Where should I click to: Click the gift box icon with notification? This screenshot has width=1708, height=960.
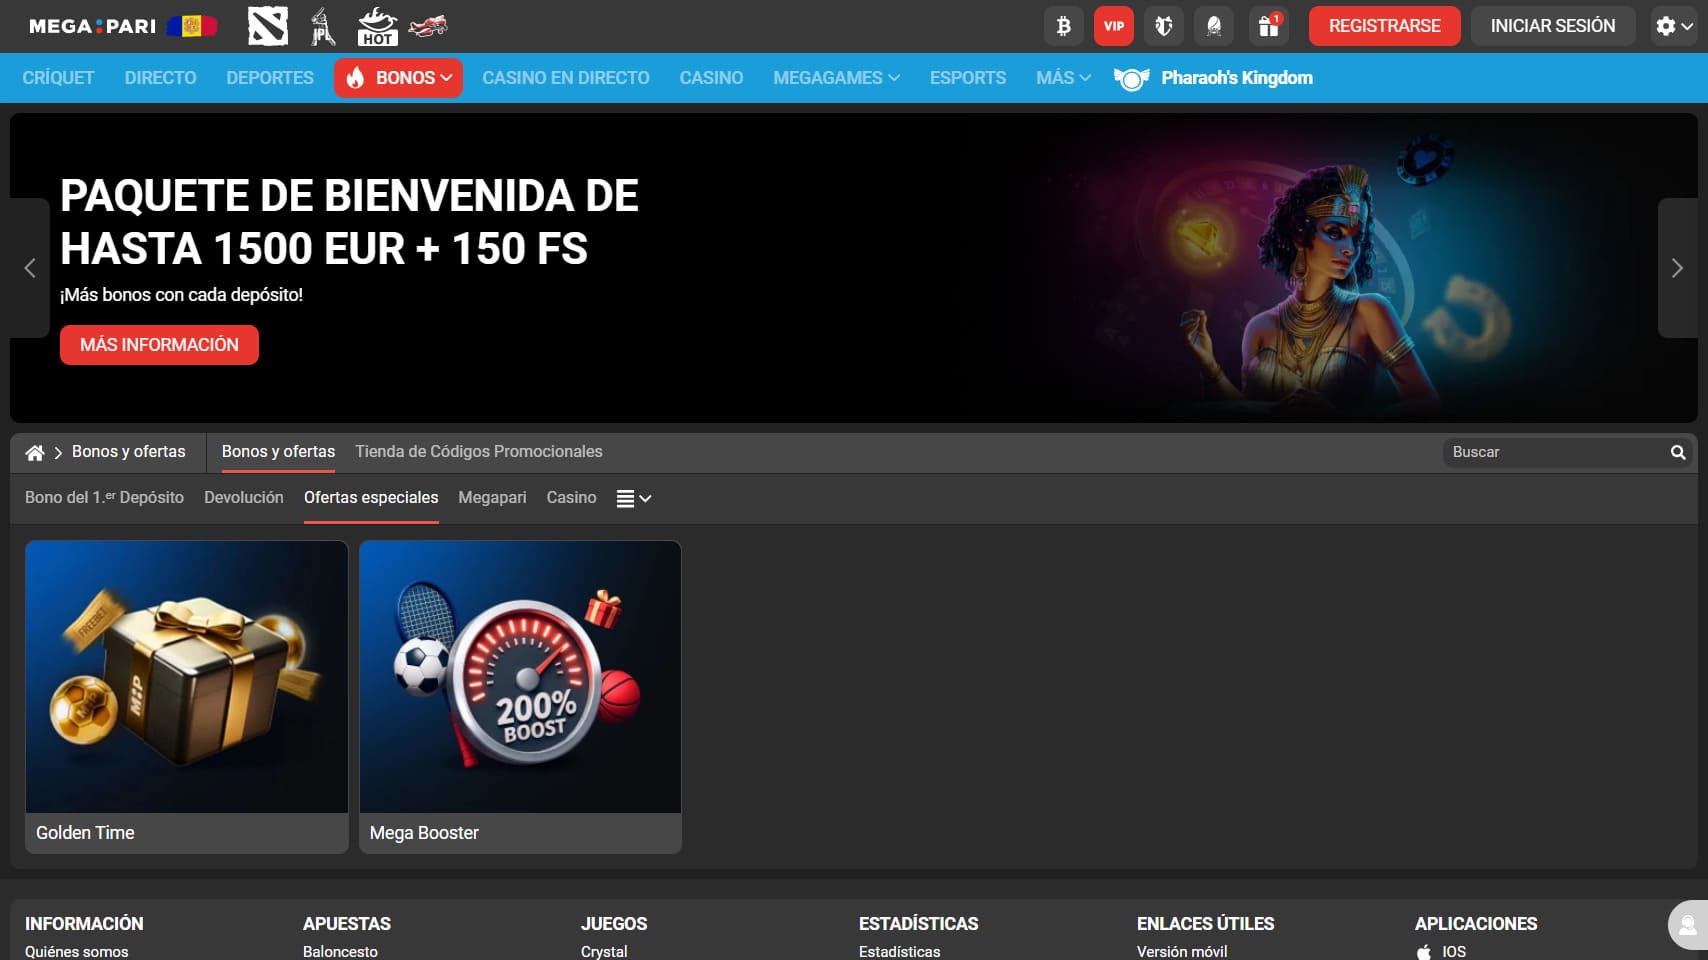pos(1268,26)
